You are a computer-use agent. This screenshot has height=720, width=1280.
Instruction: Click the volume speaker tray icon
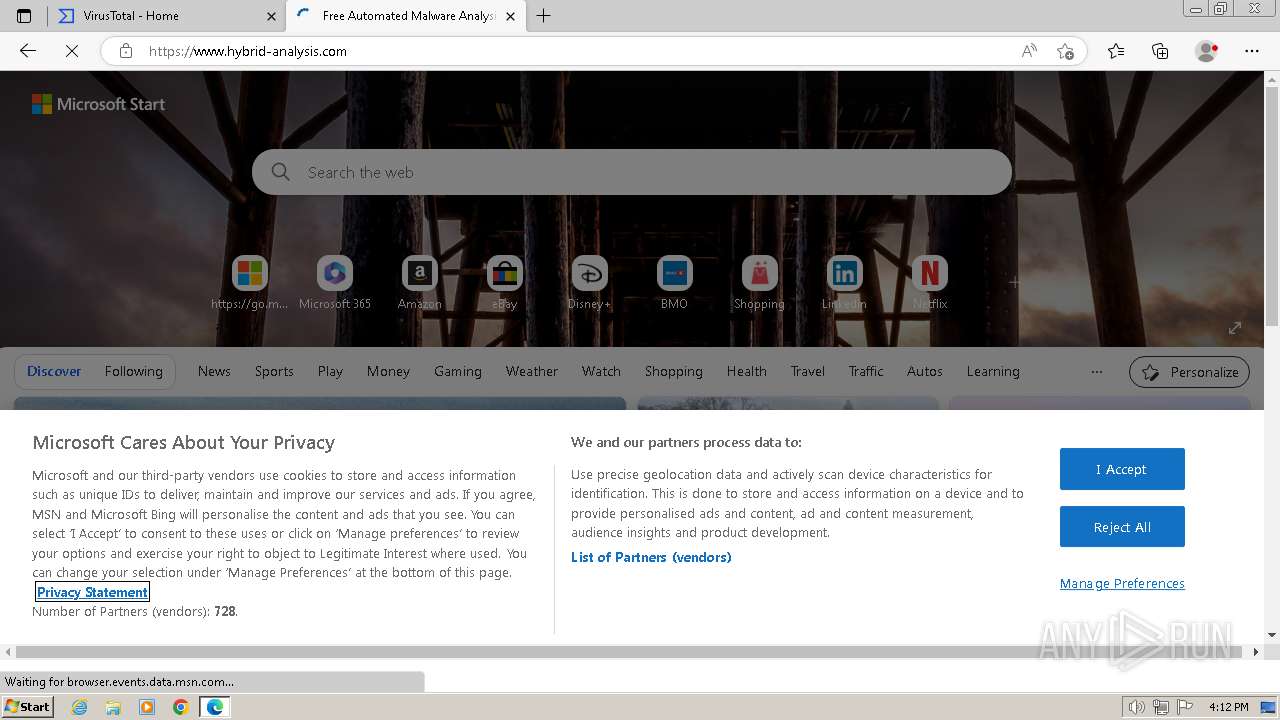pos(1137,707)
